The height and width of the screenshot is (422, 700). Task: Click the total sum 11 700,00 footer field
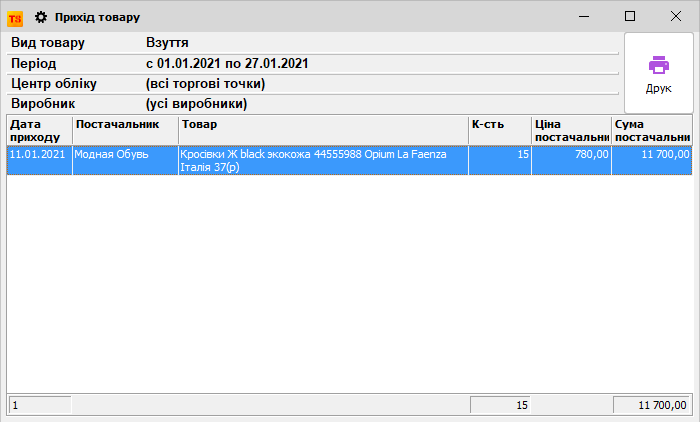pos(651,405)
